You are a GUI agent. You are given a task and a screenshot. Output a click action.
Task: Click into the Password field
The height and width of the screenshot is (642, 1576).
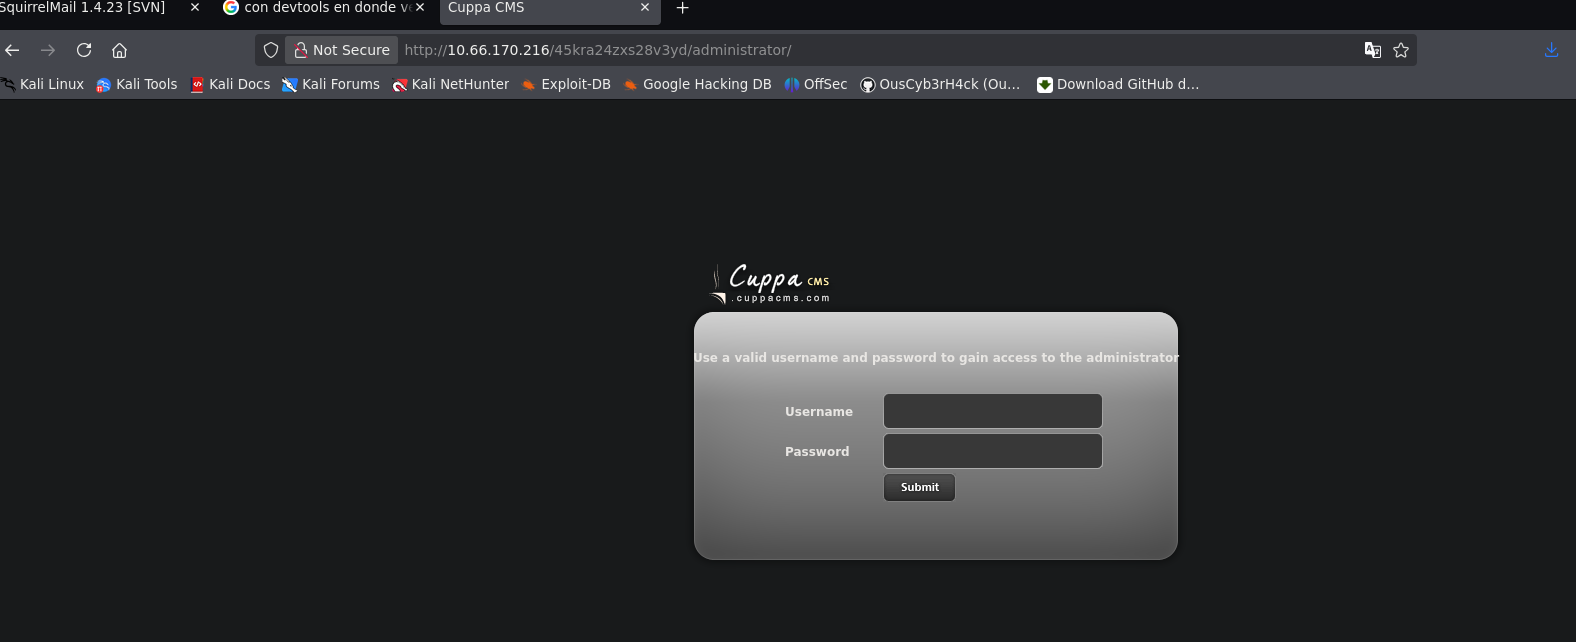pyautogui.click(x=993, y=451)
